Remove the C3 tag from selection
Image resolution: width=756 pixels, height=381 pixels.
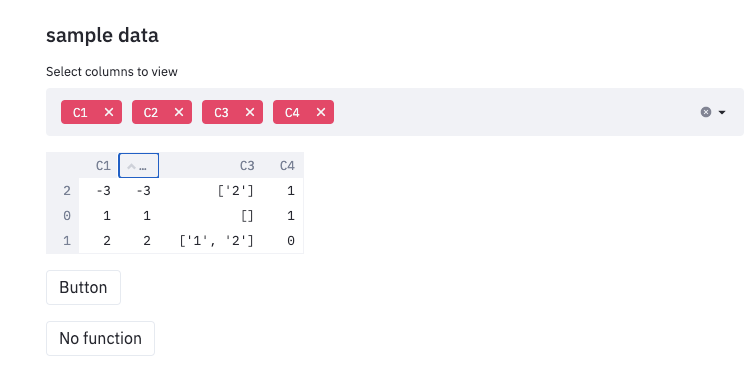250,112
